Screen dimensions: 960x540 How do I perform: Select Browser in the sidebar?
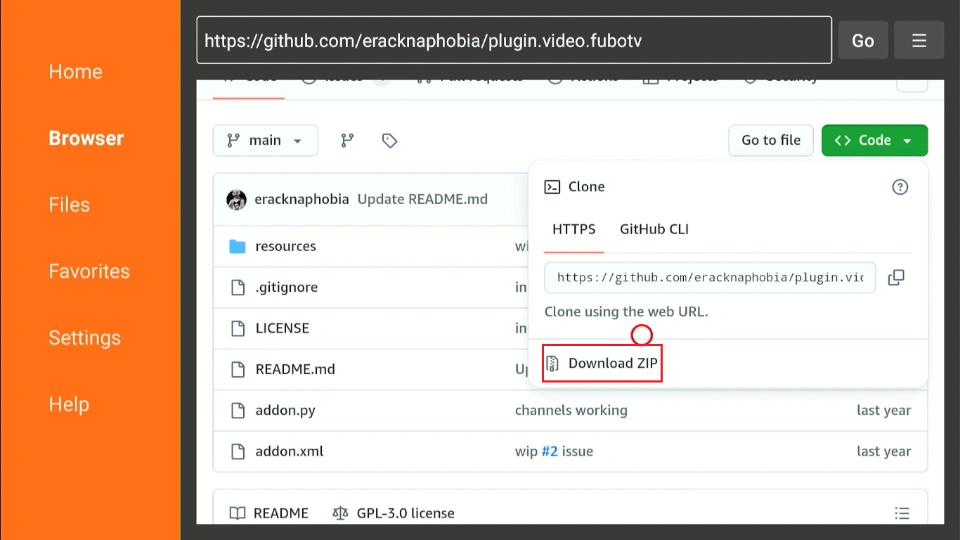pyautogui.click(x=86, y=138)
